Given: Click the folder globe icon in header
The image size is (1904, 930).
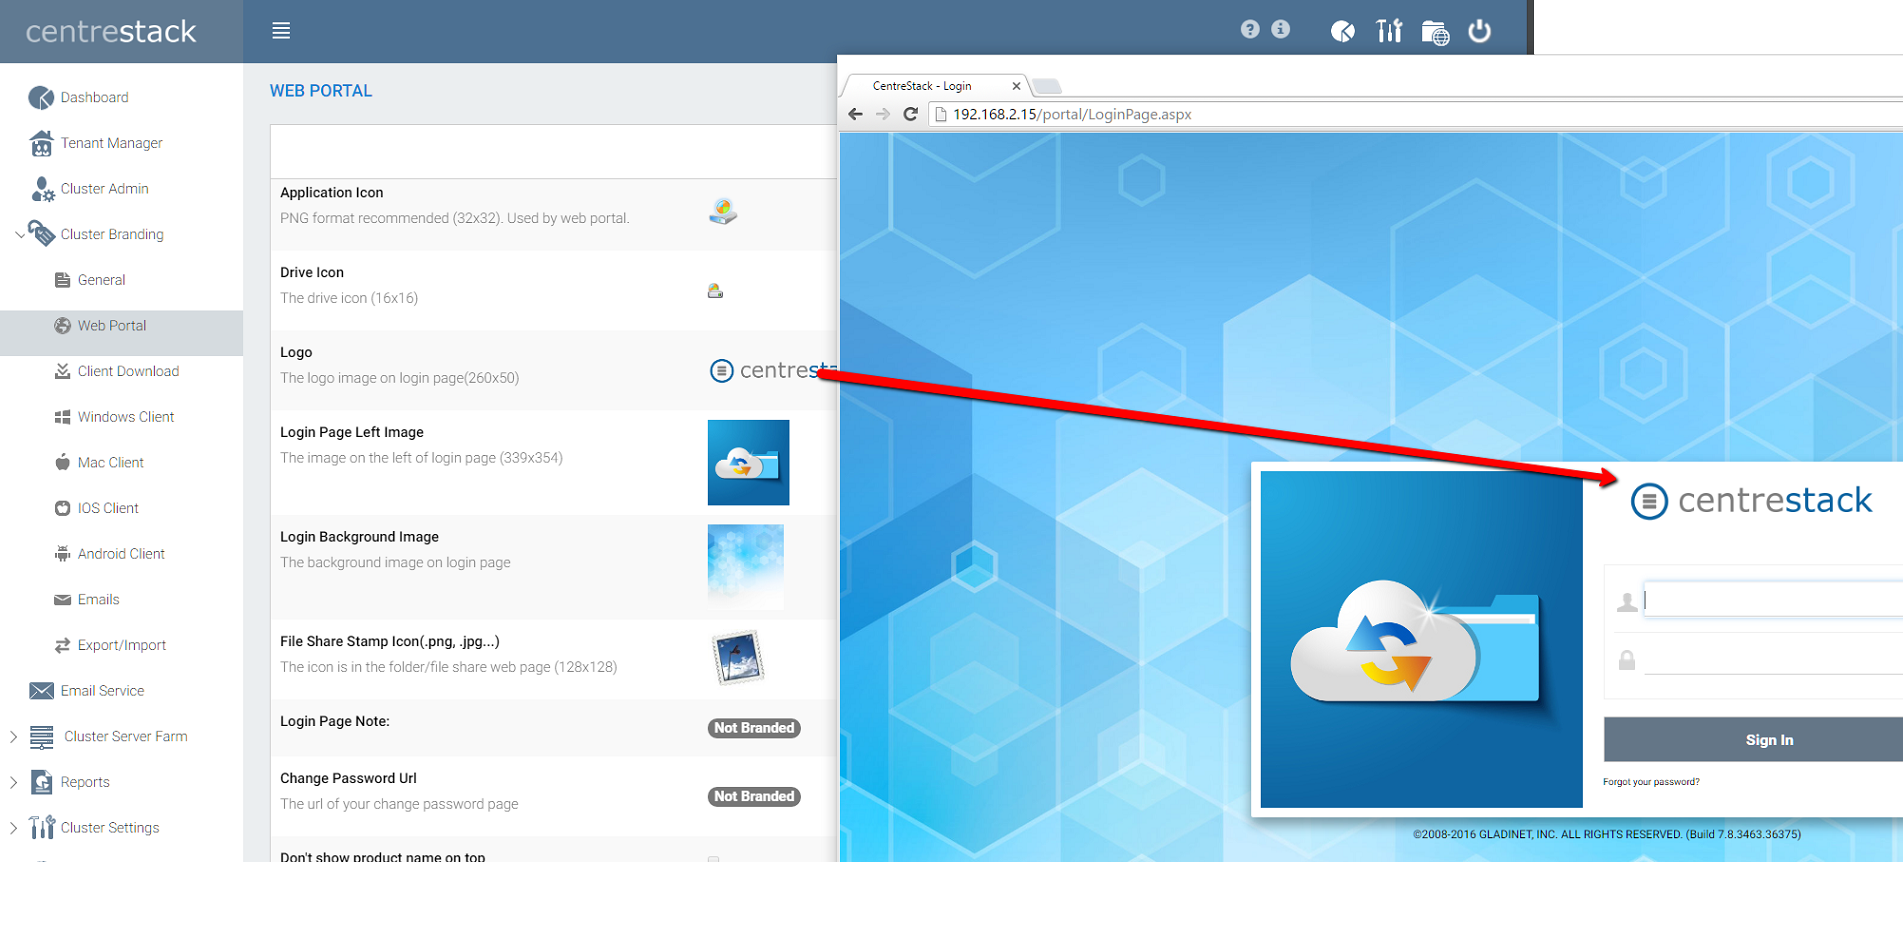Looking at the screenshot, I should tap(1435, 32).
